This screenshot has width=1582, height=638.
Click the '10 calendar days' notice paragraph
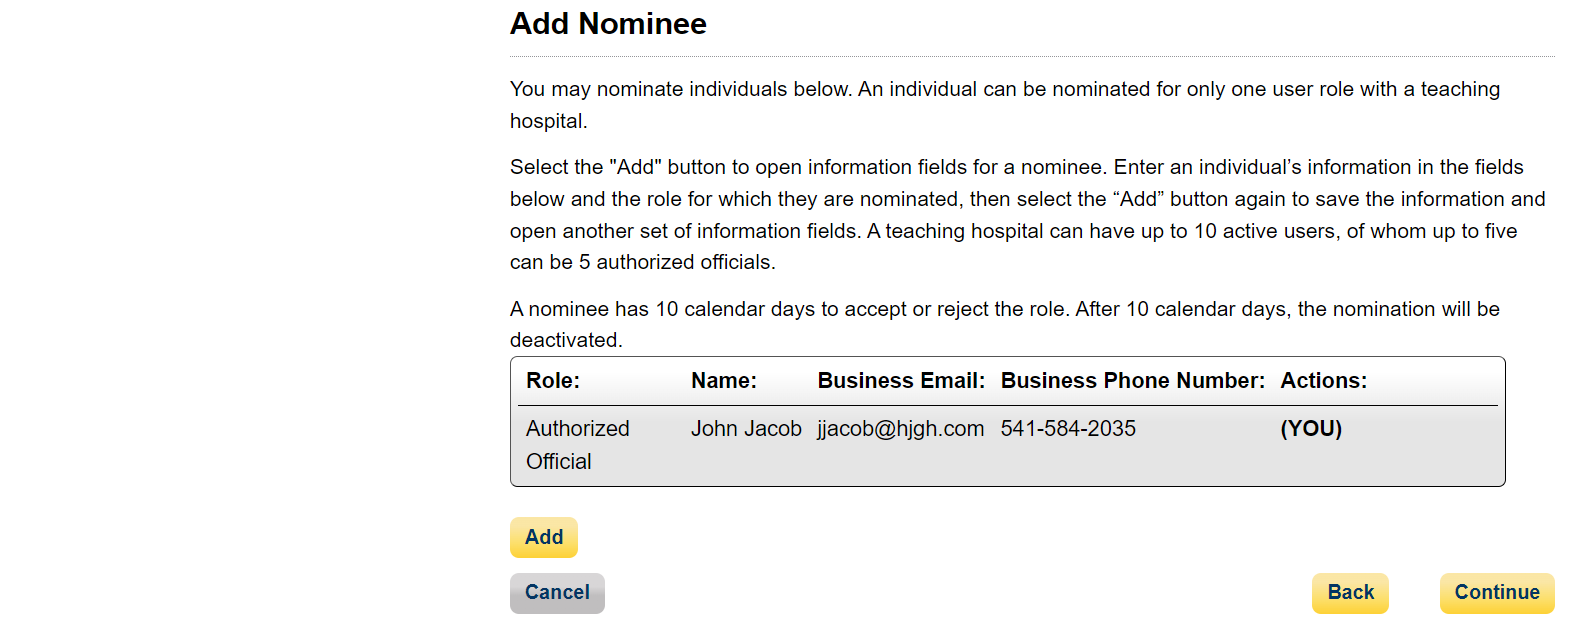tap(1004, 324)
